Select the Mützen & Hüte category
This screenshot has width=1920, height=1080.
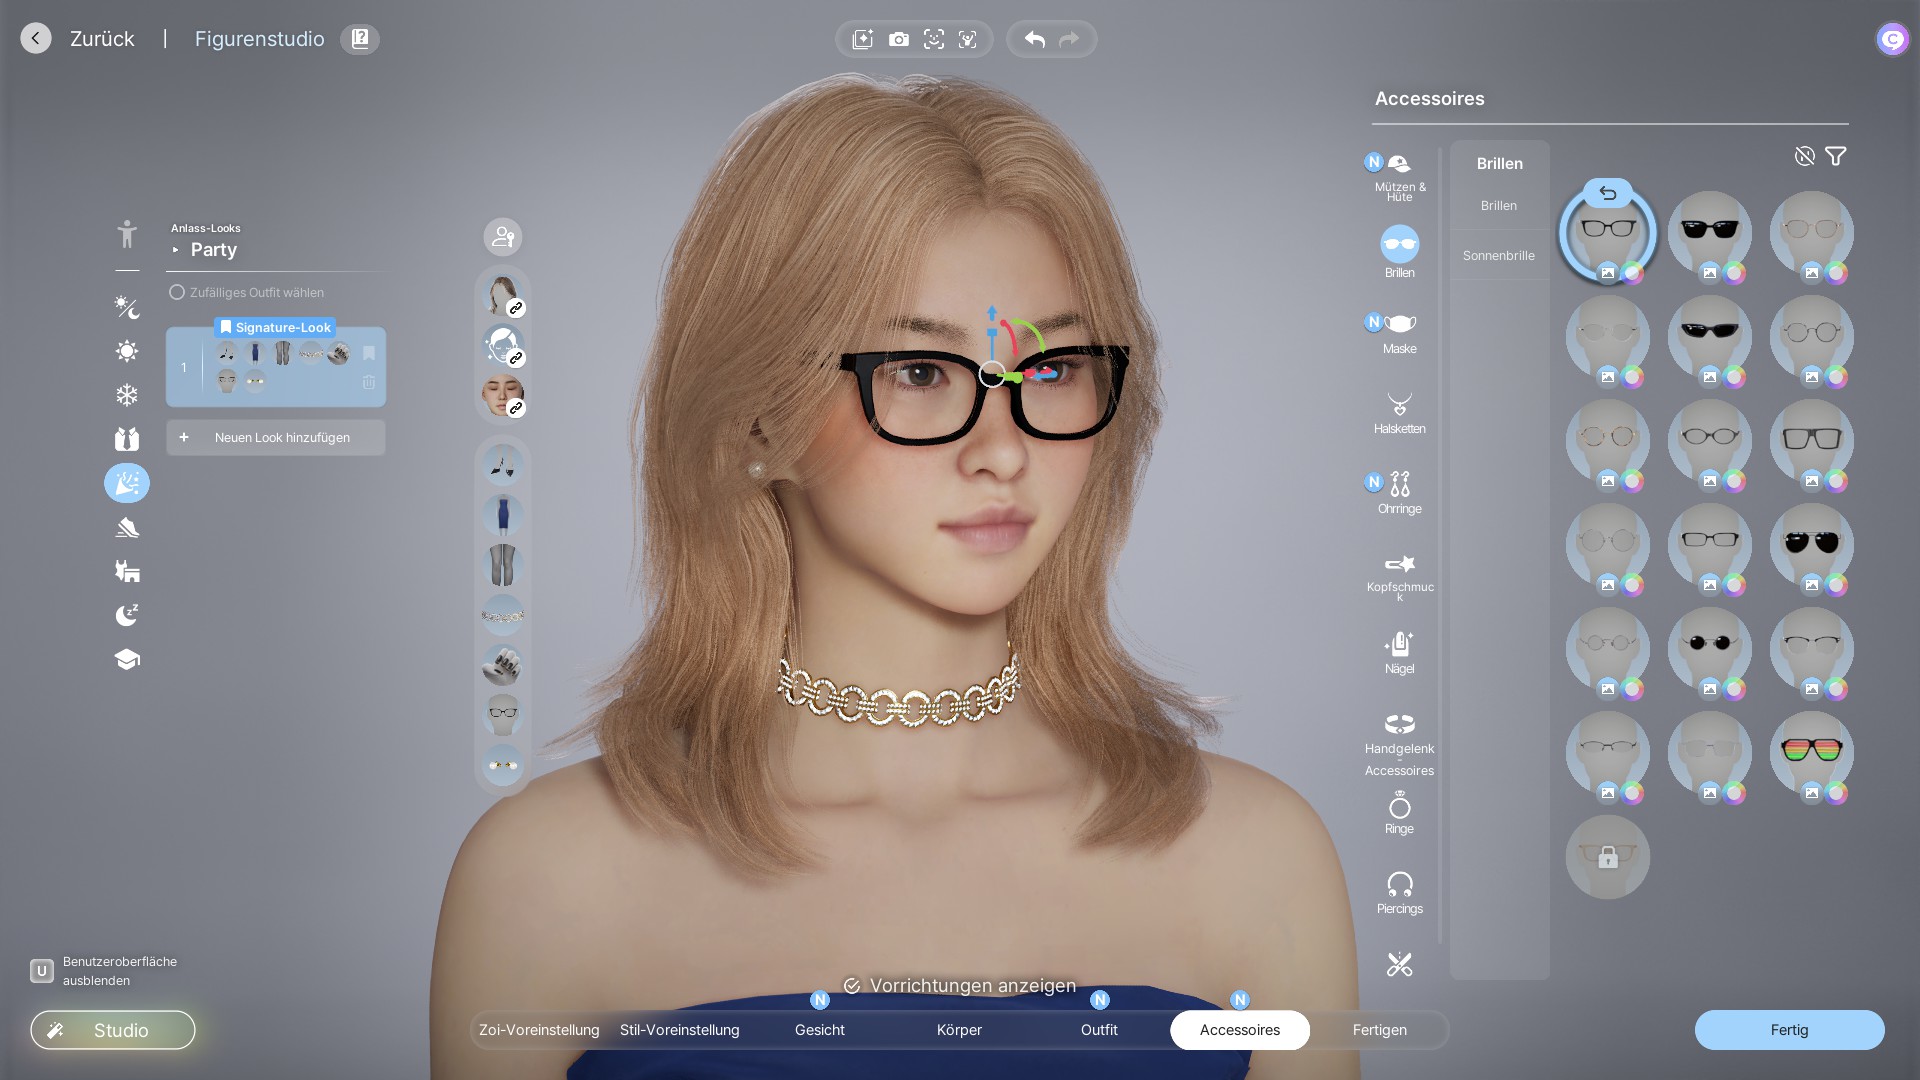[x=1400, y=177]
